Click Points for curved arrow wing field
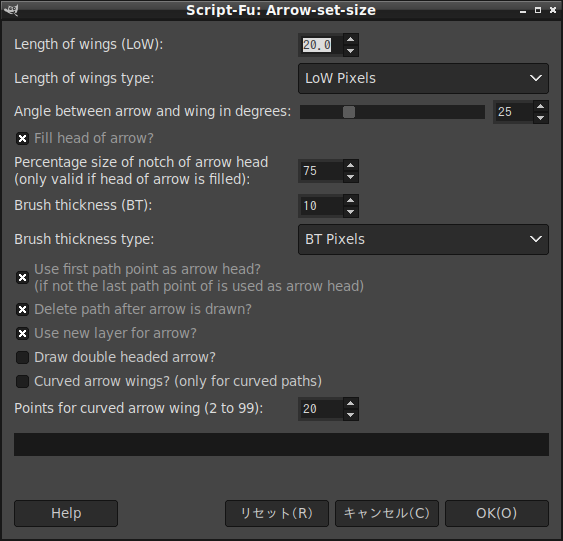Image resolution: width=563 pixels, height=541 pixels. 321,409
